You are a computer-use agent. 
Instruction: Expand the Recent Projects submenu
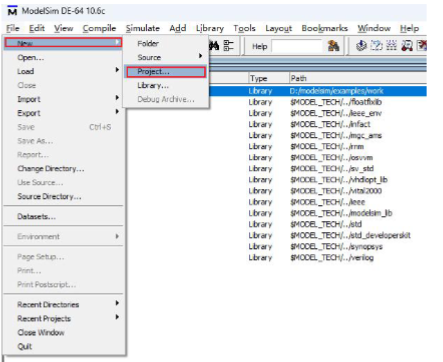[x=63, y=318]
